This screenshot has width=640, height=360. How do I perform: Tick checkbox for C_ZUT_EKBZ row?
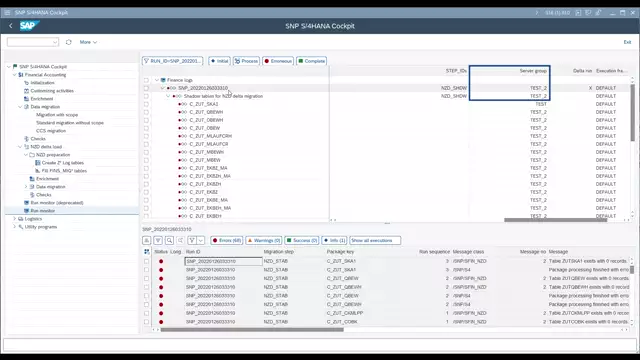click(x=146, y=192)
